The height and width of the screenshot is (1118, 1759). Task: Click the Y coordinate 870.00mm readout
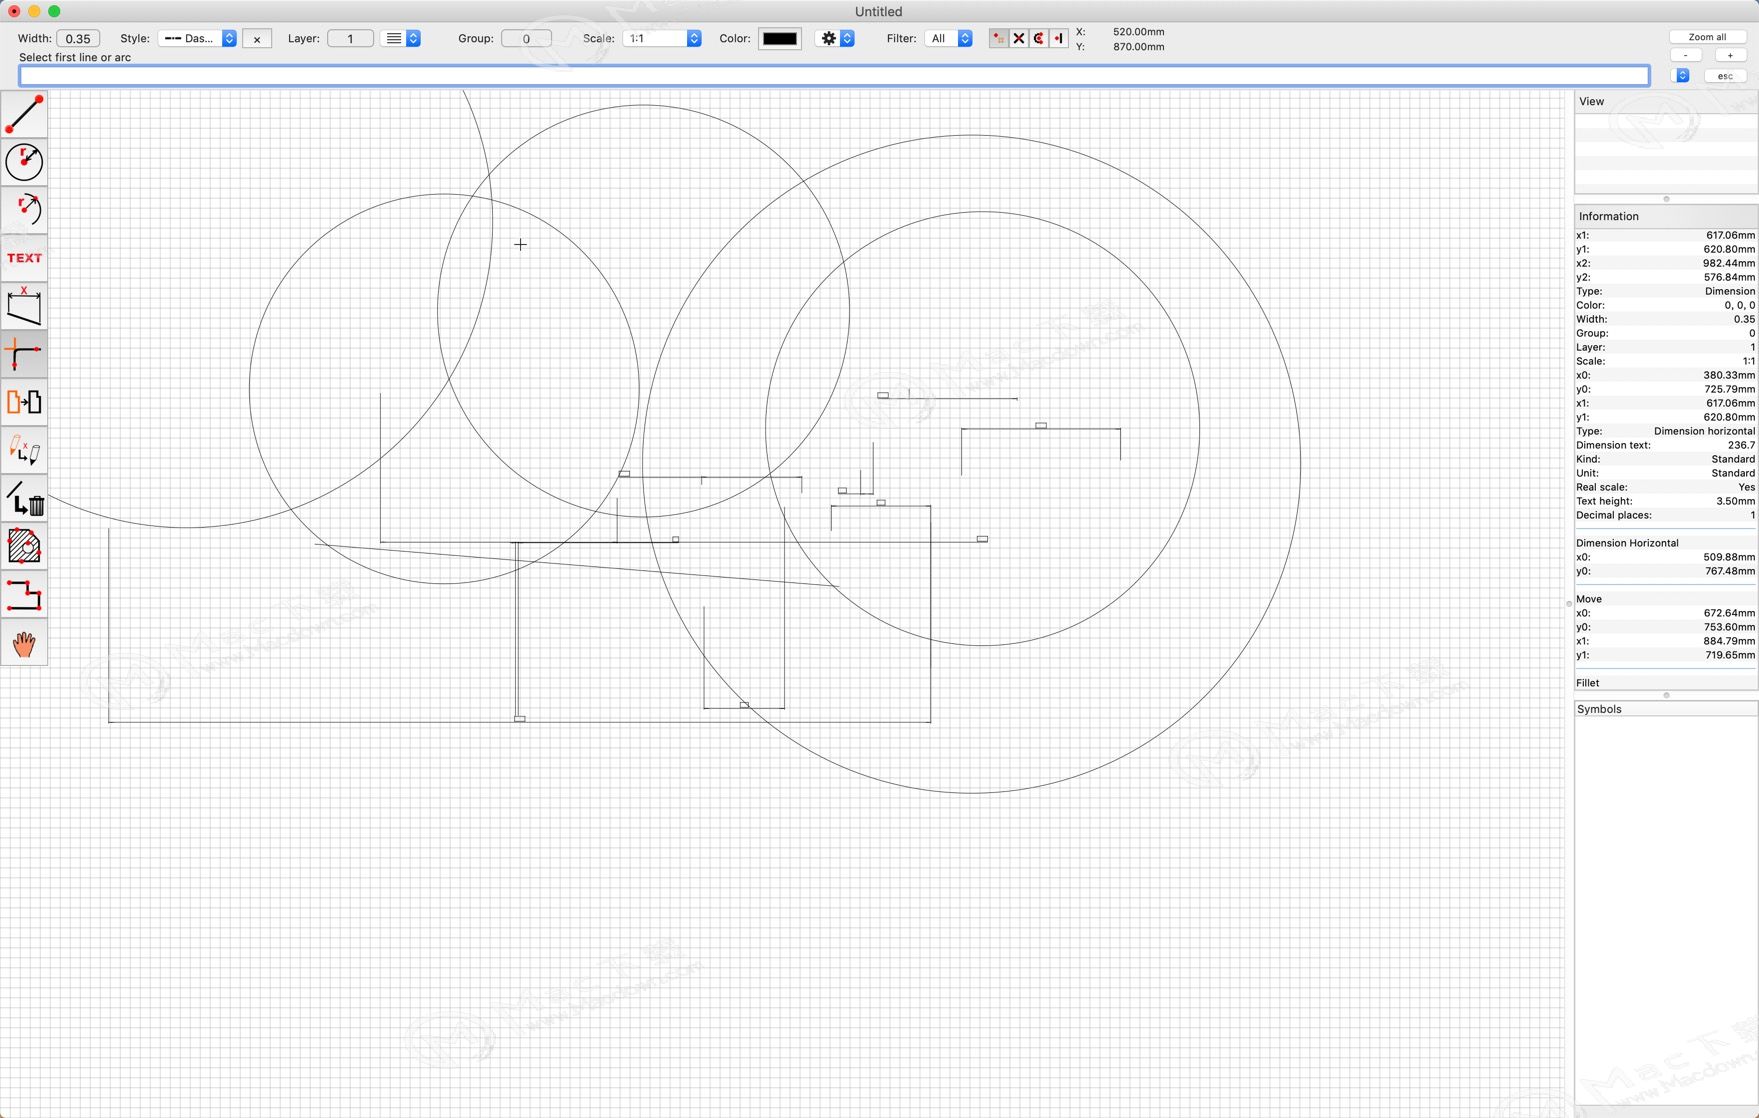coord(1138,47)
